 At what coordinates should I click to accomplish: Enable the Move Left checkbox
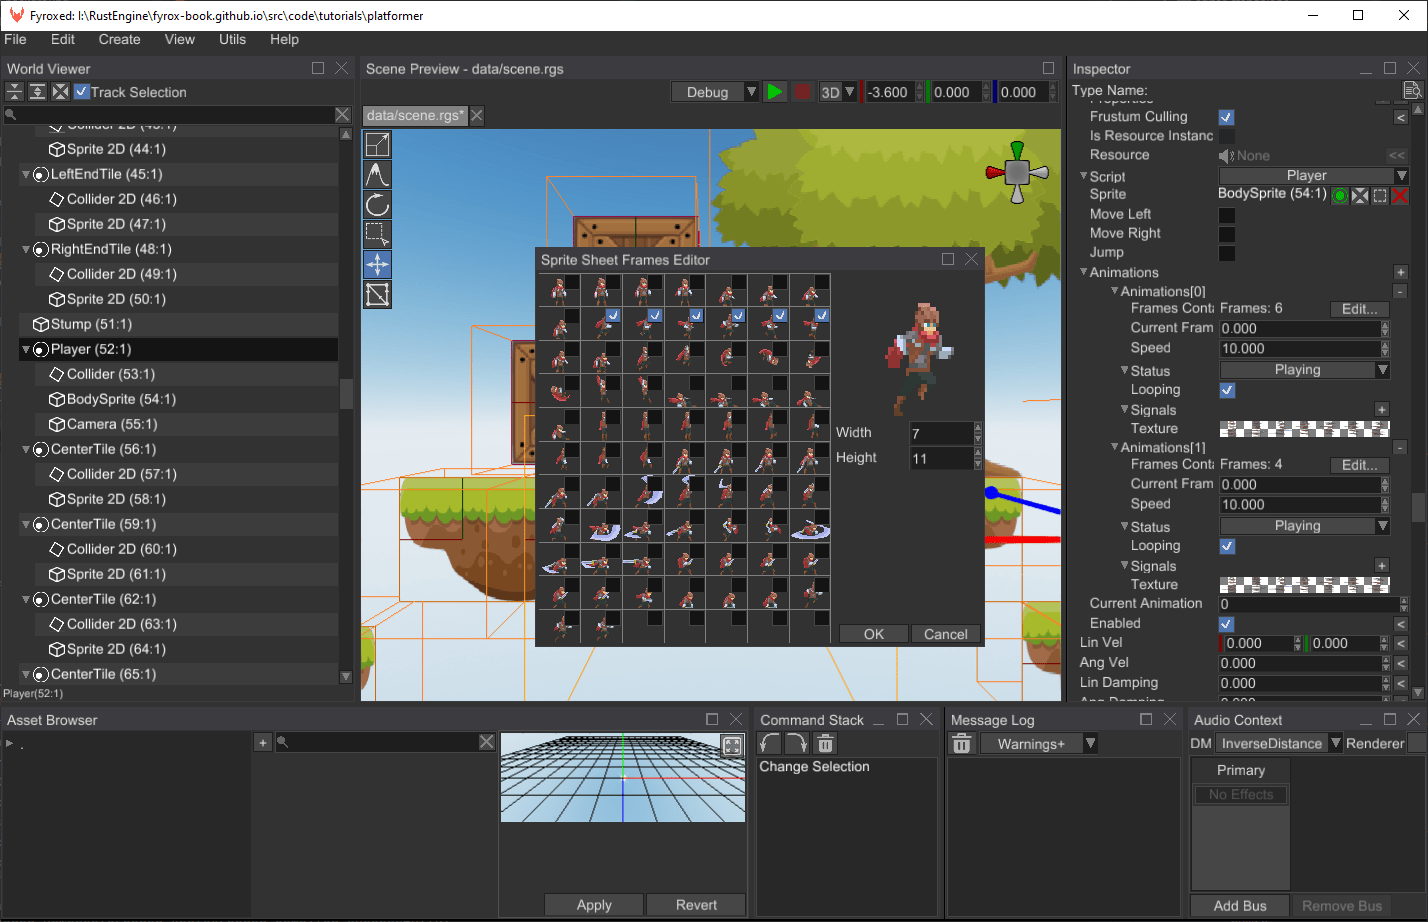[x=1227, y=215]
